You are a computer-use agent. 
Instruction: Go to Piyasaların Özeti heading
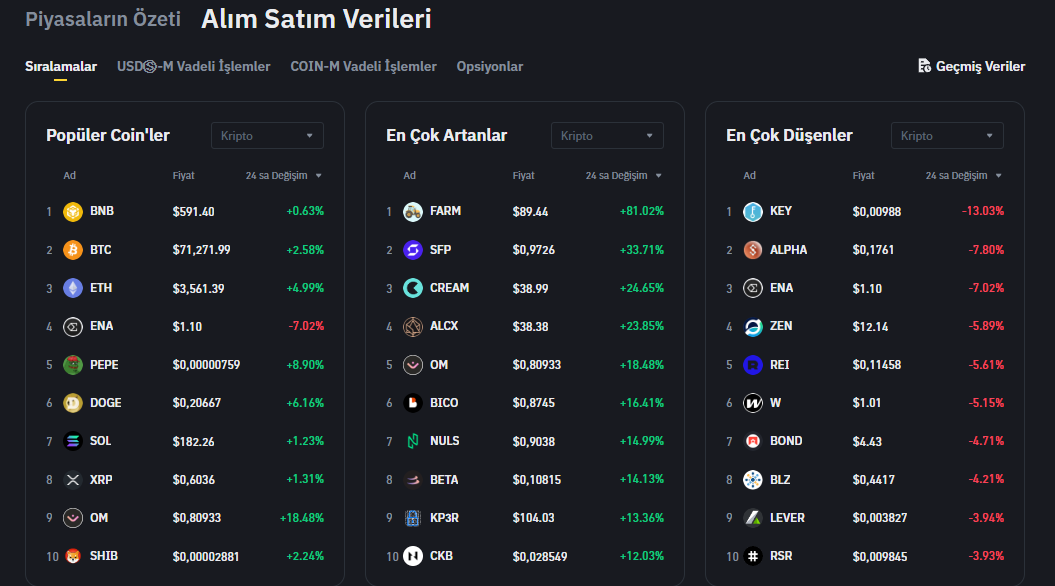(x=103, y=19)
